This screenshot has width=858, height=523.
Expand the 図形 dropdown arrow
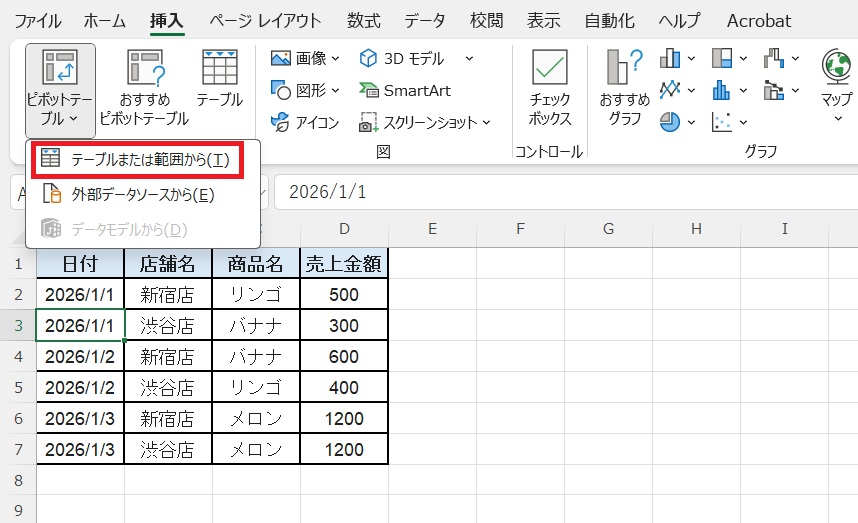(335, 90)
